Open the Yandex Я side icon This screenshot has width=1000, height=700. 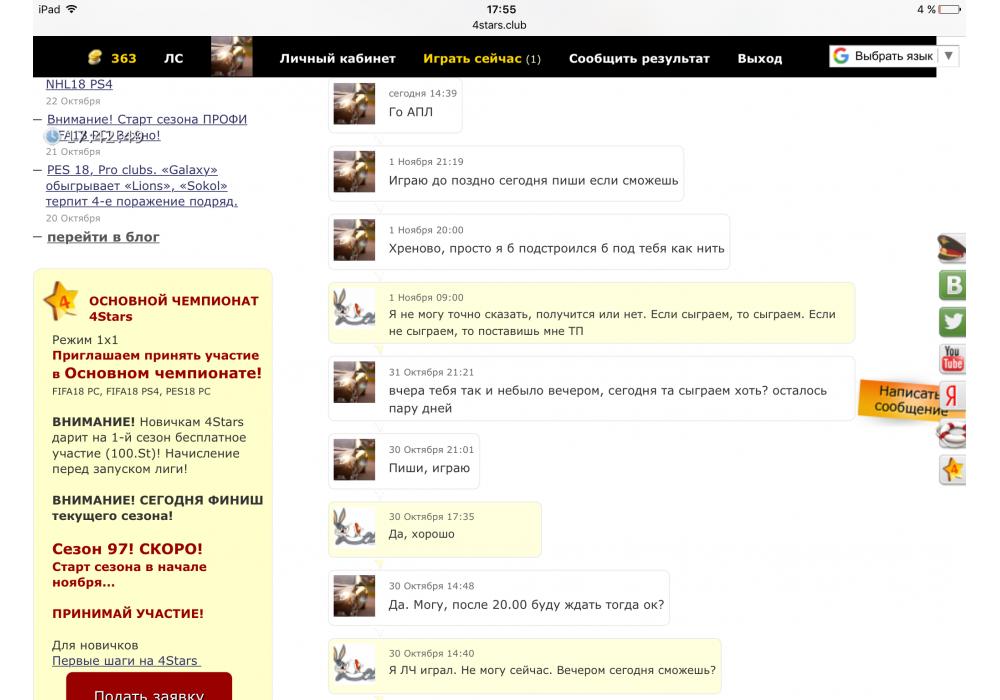[952, 396]
